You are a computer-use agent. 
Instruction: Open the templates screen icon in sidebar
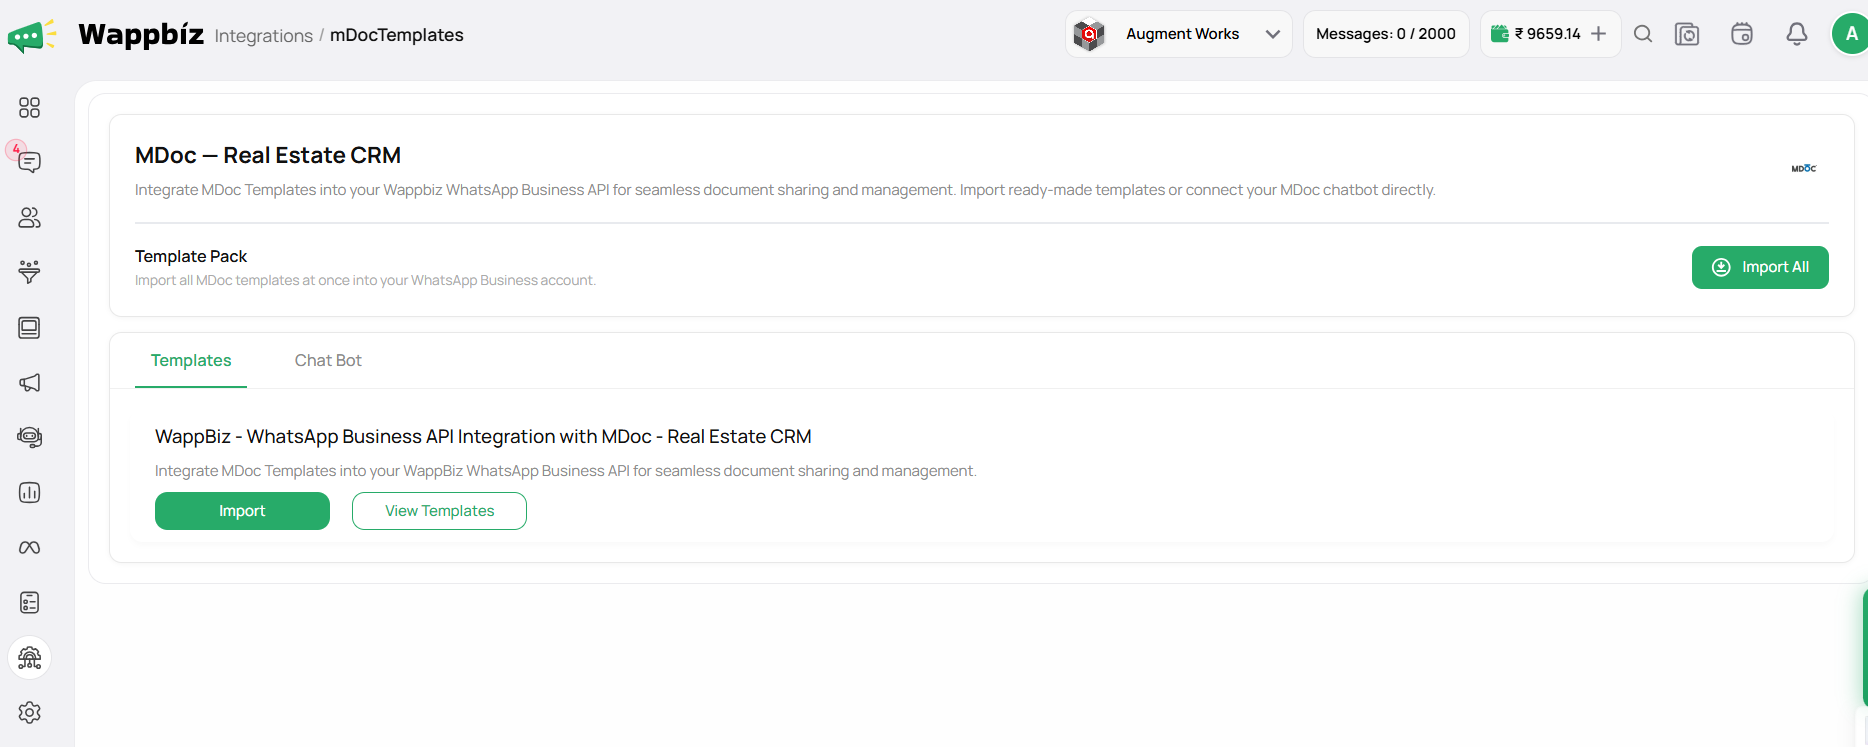click(x=30, y=328)
